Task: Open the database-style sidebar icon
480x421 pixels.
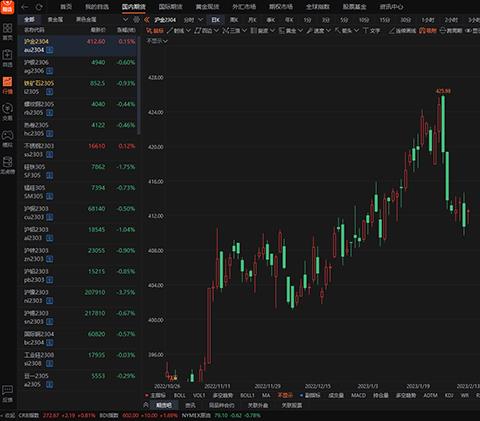Action: click(7, 162)
